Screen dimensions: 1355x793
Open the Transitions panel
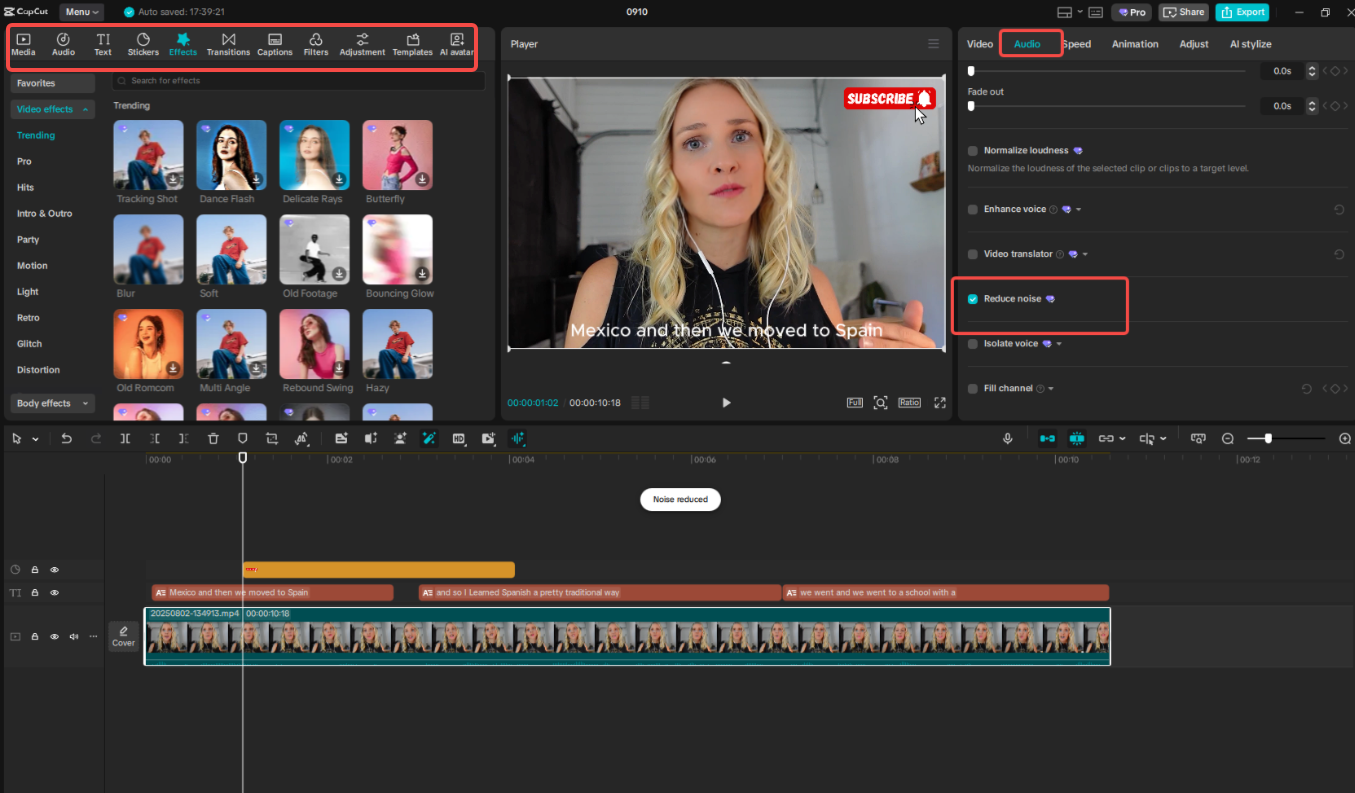[x=228, y=44]
